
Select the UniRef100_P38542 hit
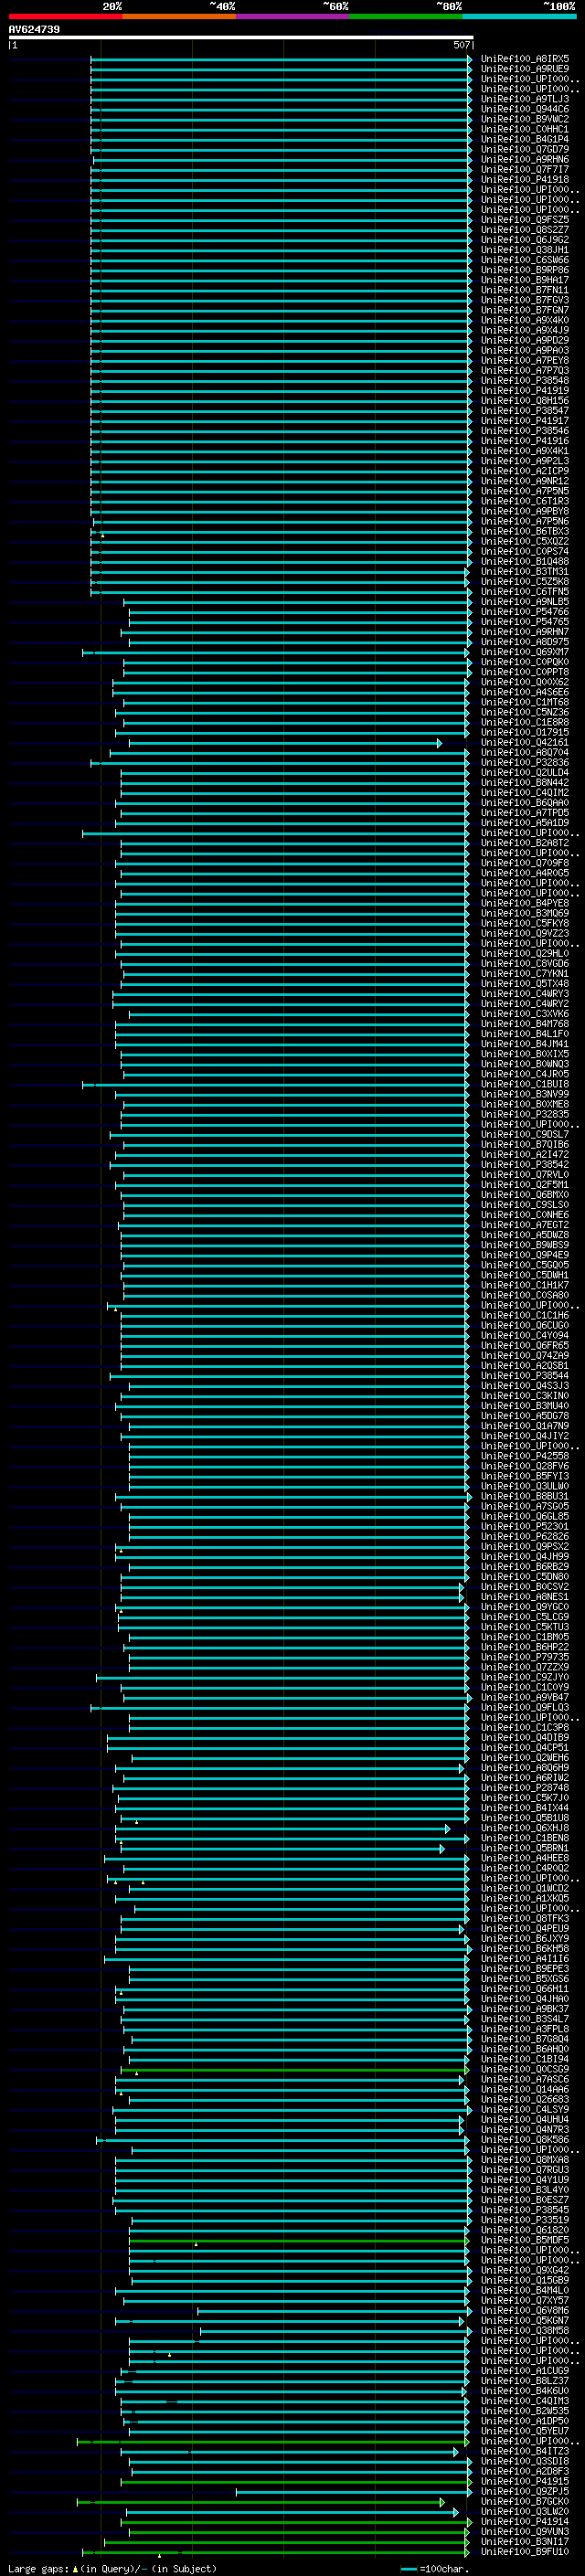point(524,1164)
